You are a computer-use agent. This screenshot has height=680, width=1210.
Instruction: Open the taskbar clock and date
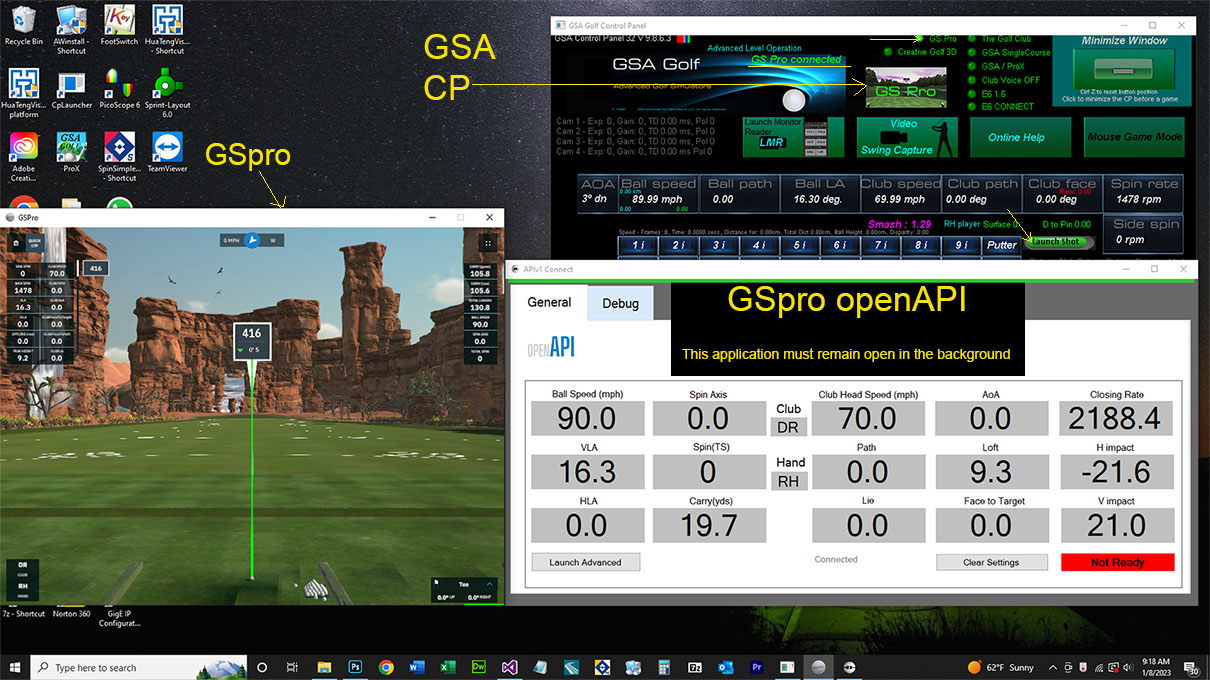tap(1158, 667)
